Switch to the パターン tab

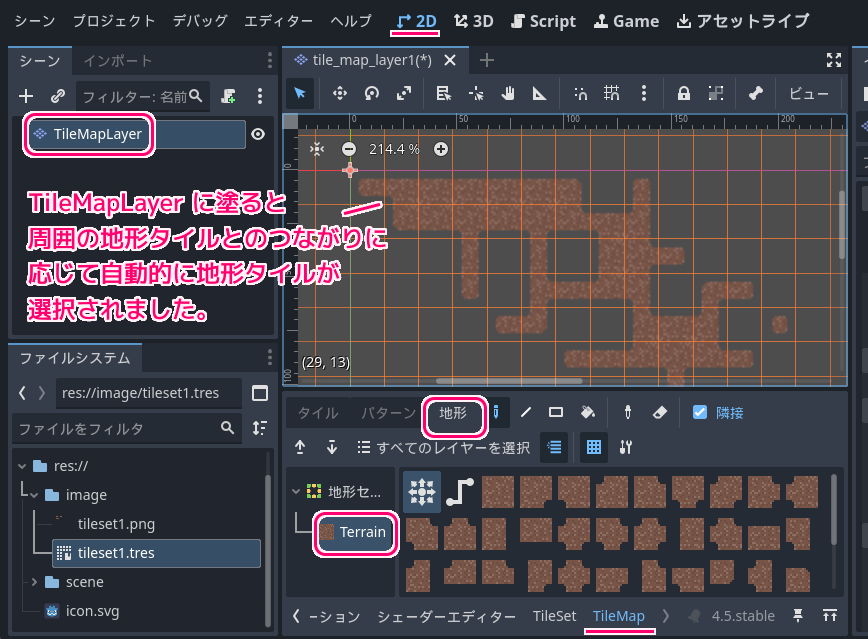tap(388, 413)
